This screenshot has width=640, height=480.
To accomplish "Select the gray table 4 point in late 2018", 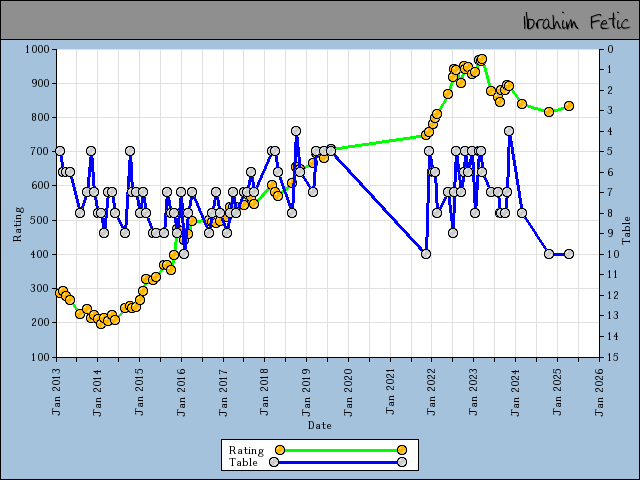I will coord(296,131).
